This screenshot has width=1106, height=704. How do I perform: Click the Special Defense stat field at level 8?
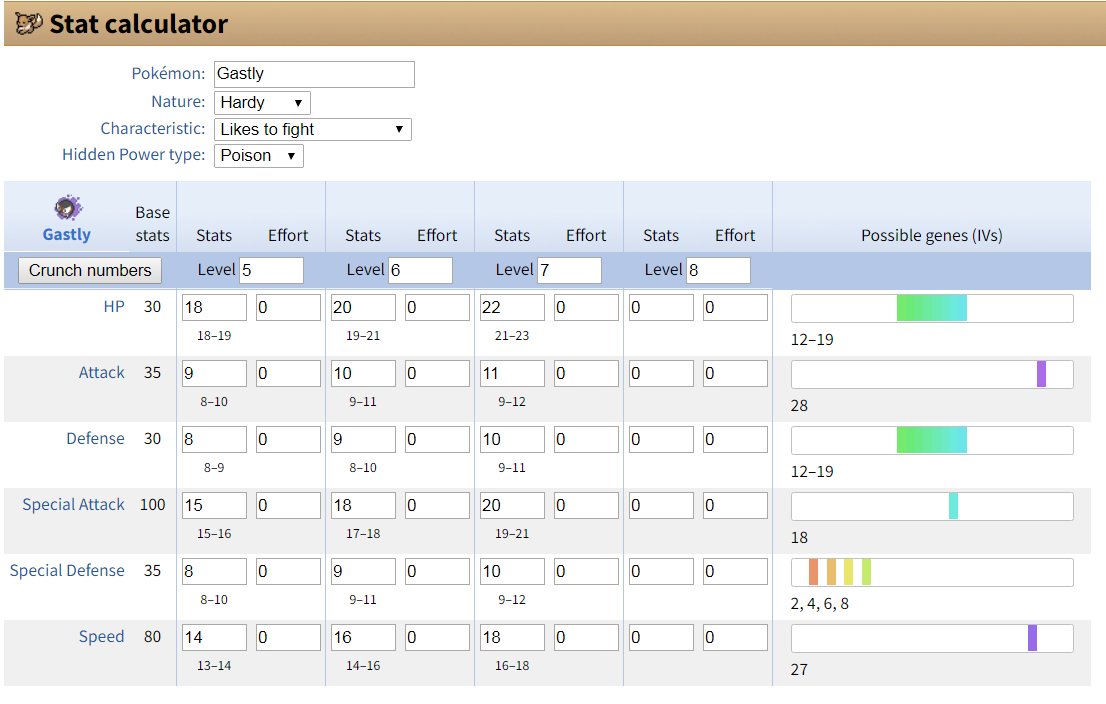661,571
